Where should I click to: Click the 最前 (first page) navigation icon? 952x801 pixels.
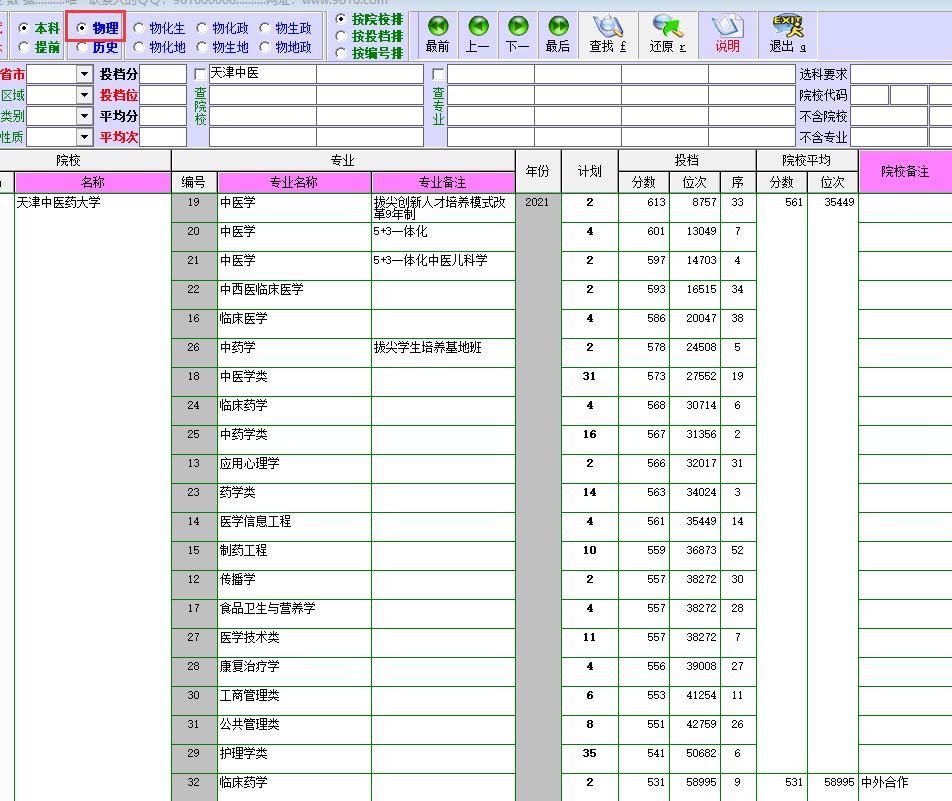(437, 27)
